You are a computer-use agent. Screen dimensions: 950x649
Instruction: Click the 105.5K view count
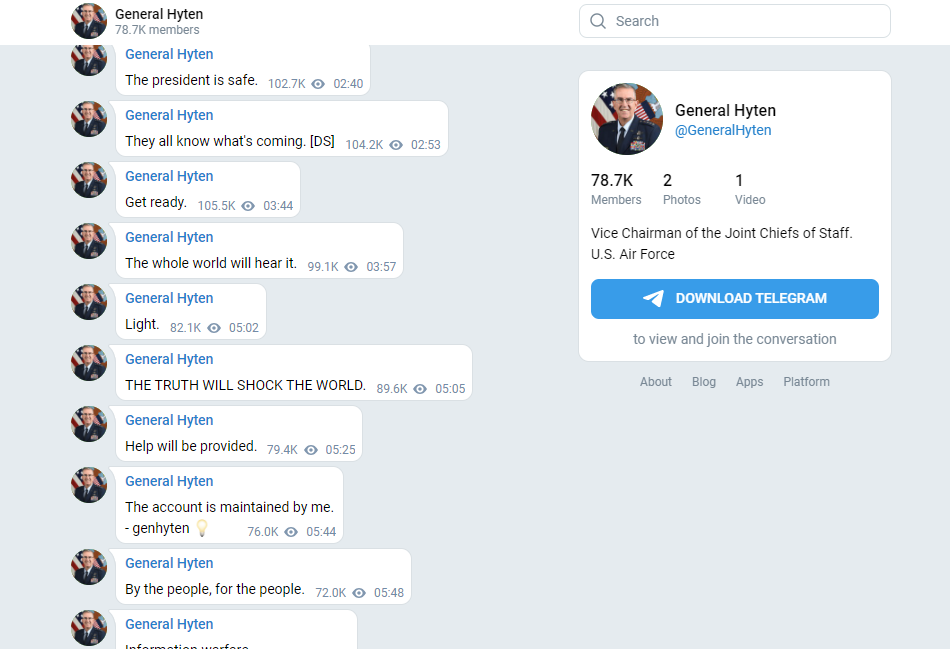tap(216, 206)
